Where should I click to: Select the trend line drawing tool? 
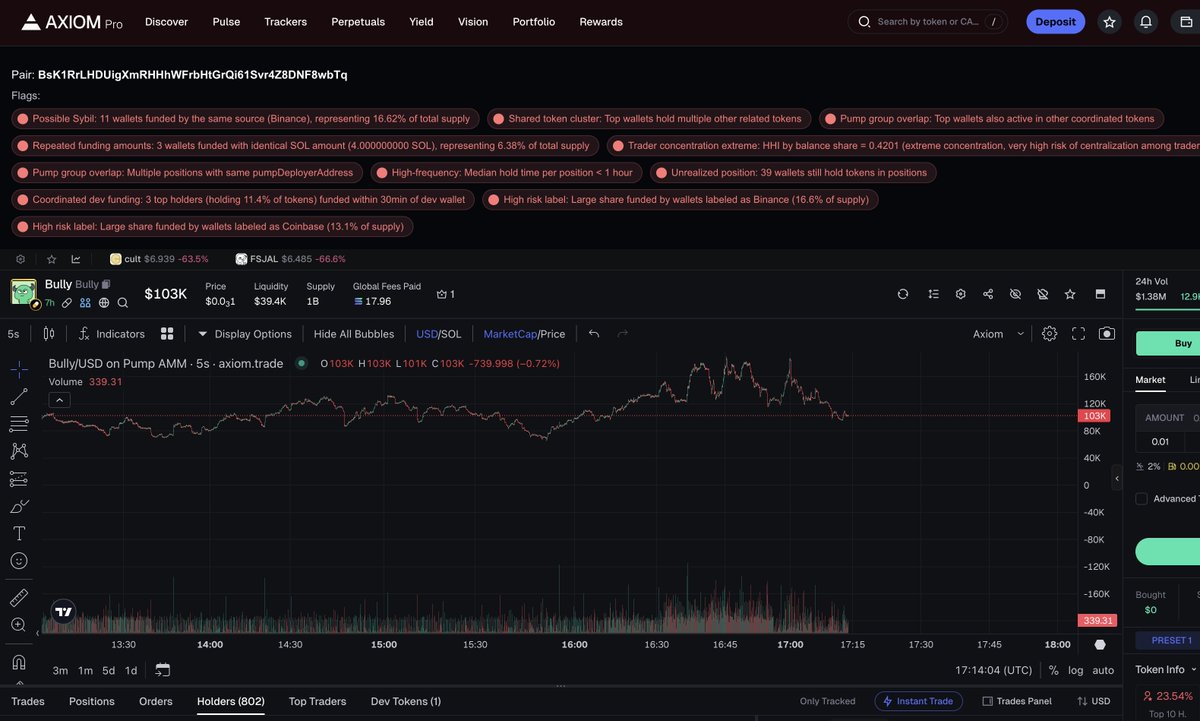[18, 396]
